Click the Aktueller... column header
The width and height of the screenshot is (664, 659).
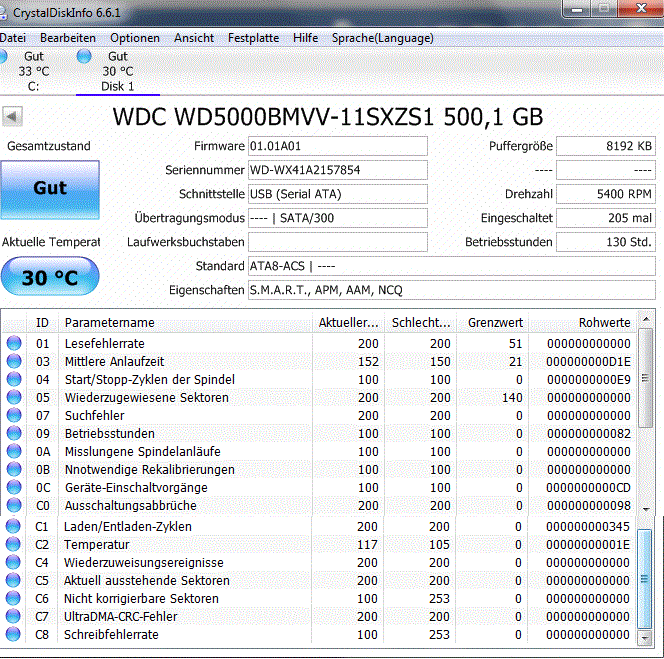tap(349, 323)
